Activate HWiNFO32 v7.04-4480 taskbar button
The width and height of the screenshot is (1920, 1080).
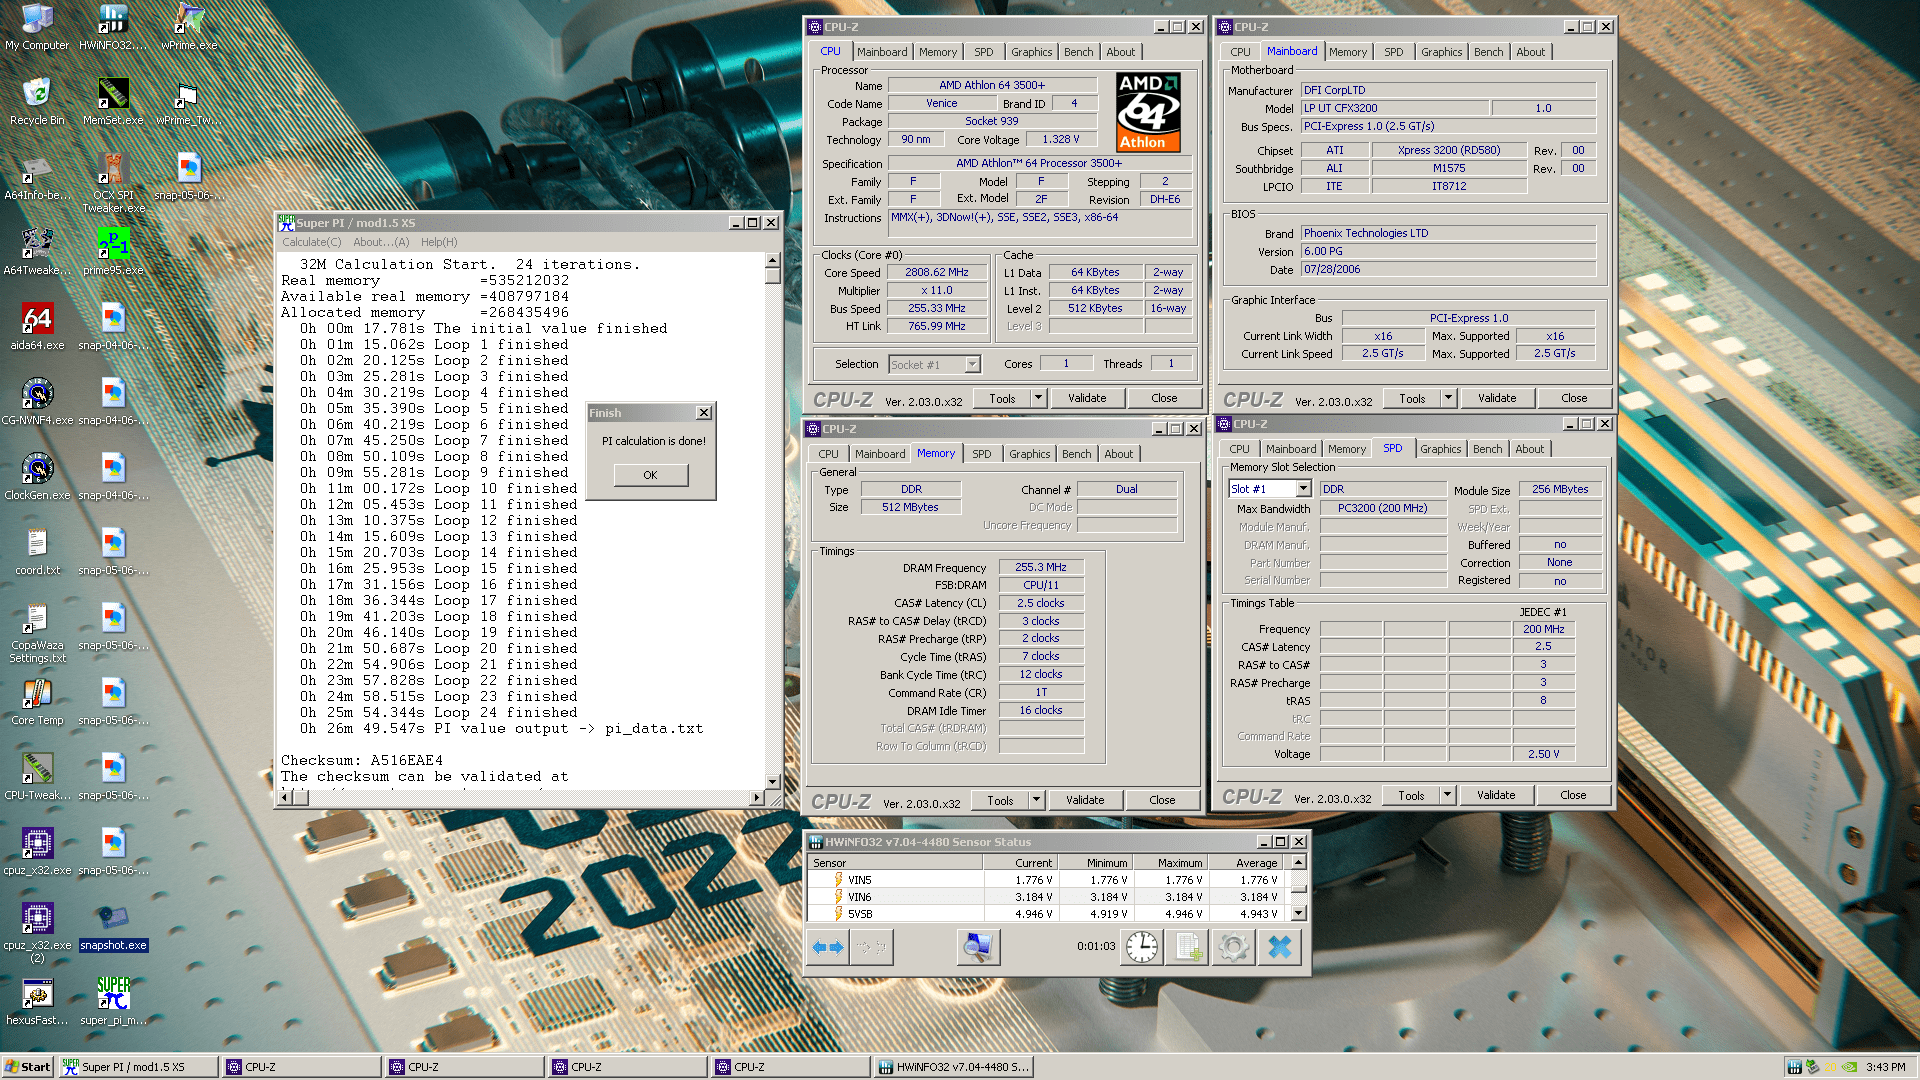953,1067
